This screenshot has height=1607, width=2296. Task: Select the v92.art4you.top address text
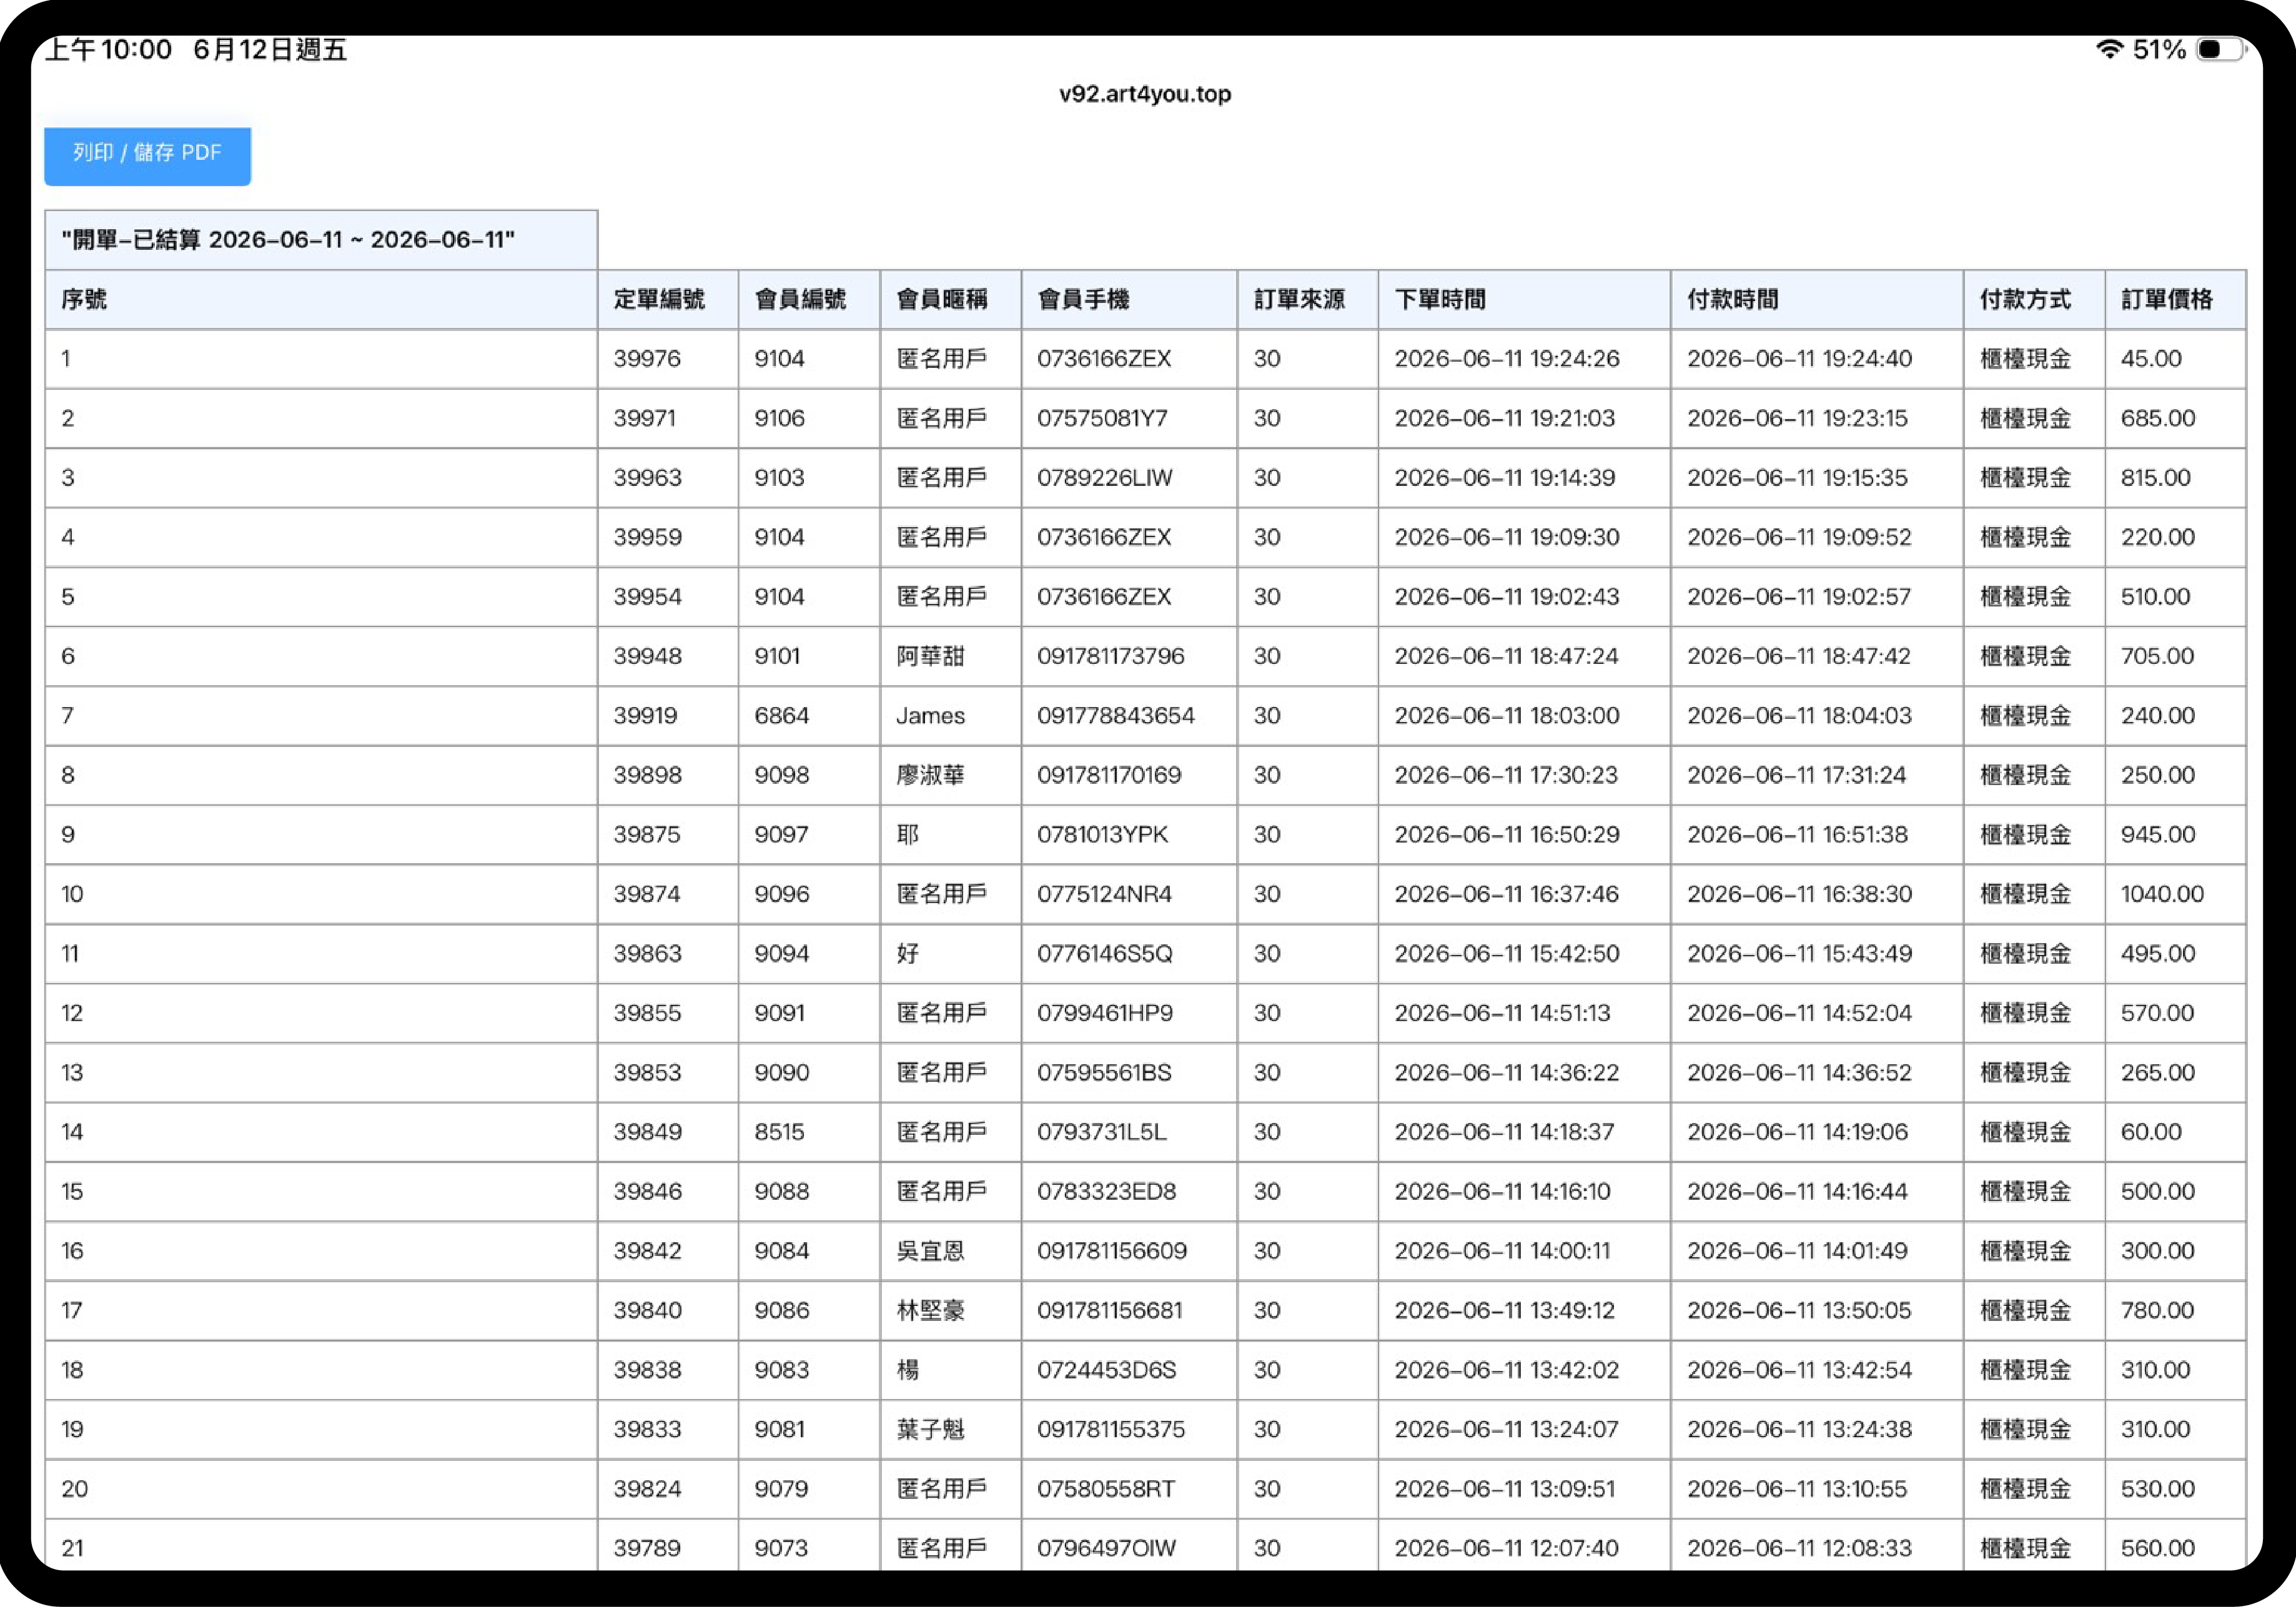pos(1145,94)
